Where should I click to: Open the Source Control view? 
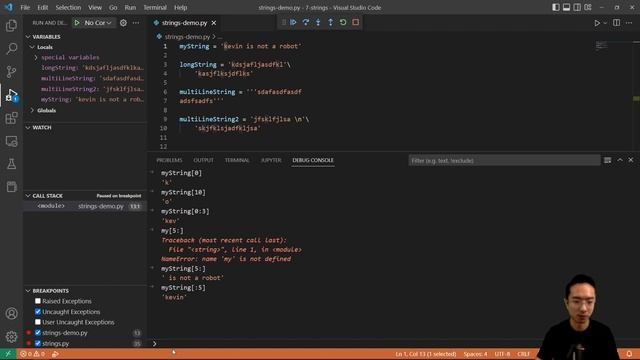pos(11,72)
